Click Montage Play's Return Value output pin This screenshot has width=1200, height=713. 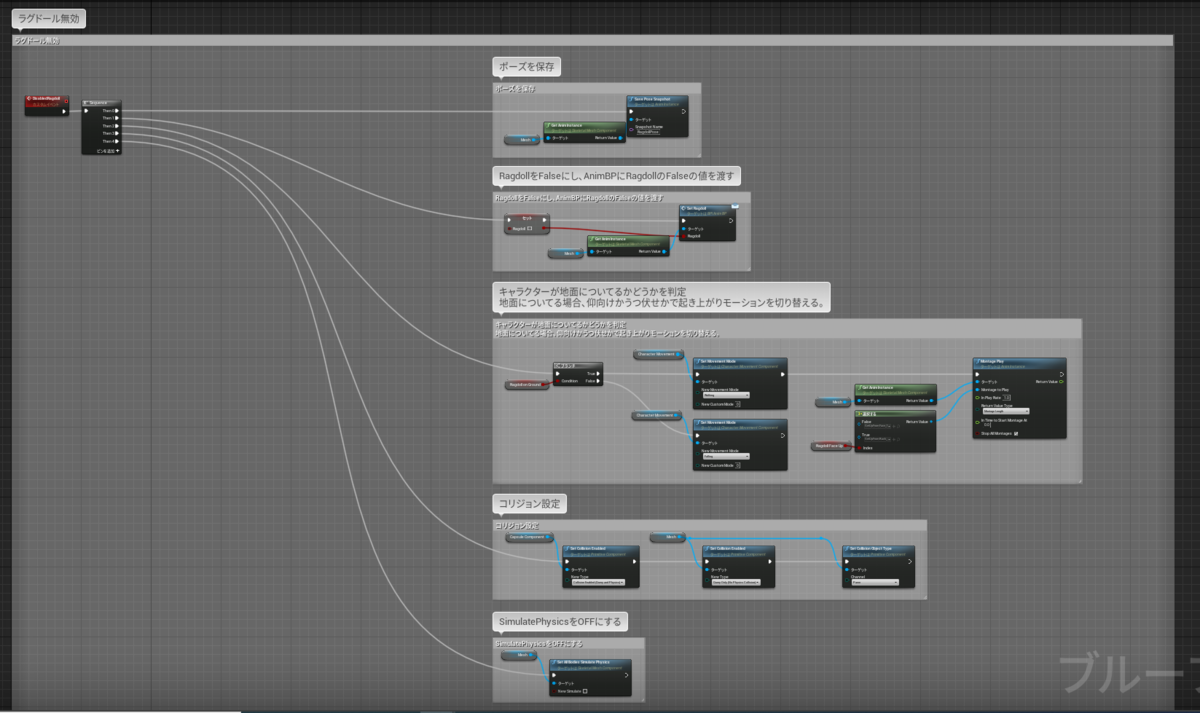(1061, 382)
